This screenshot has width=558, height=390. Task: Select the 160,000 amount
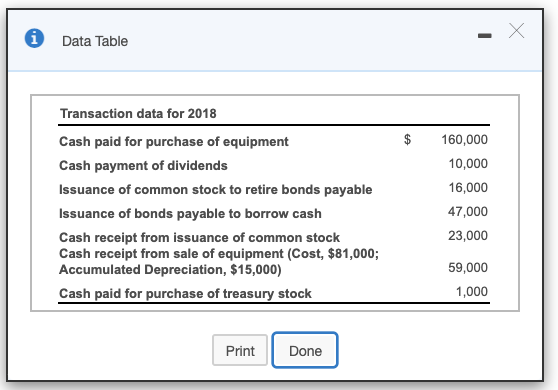pos(464,139)
